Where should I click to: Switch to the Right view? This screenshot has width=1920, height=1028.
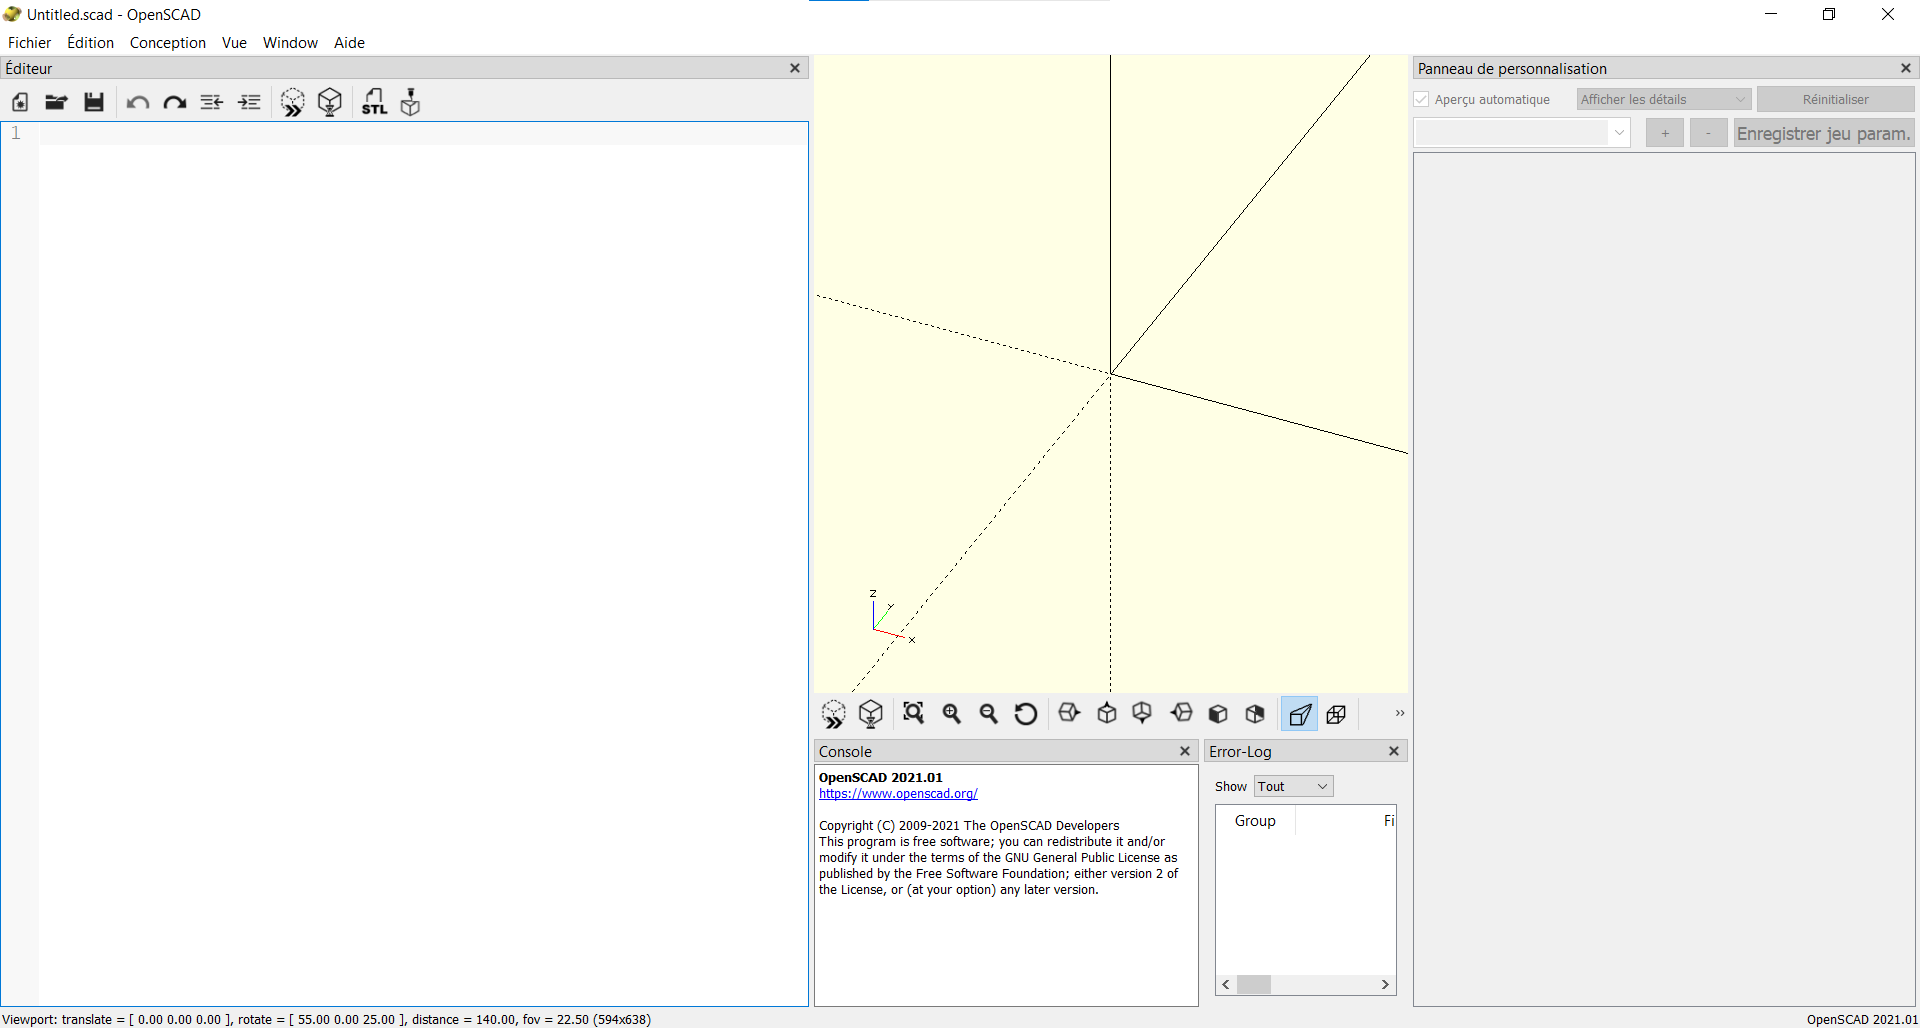click(1069, 714)
